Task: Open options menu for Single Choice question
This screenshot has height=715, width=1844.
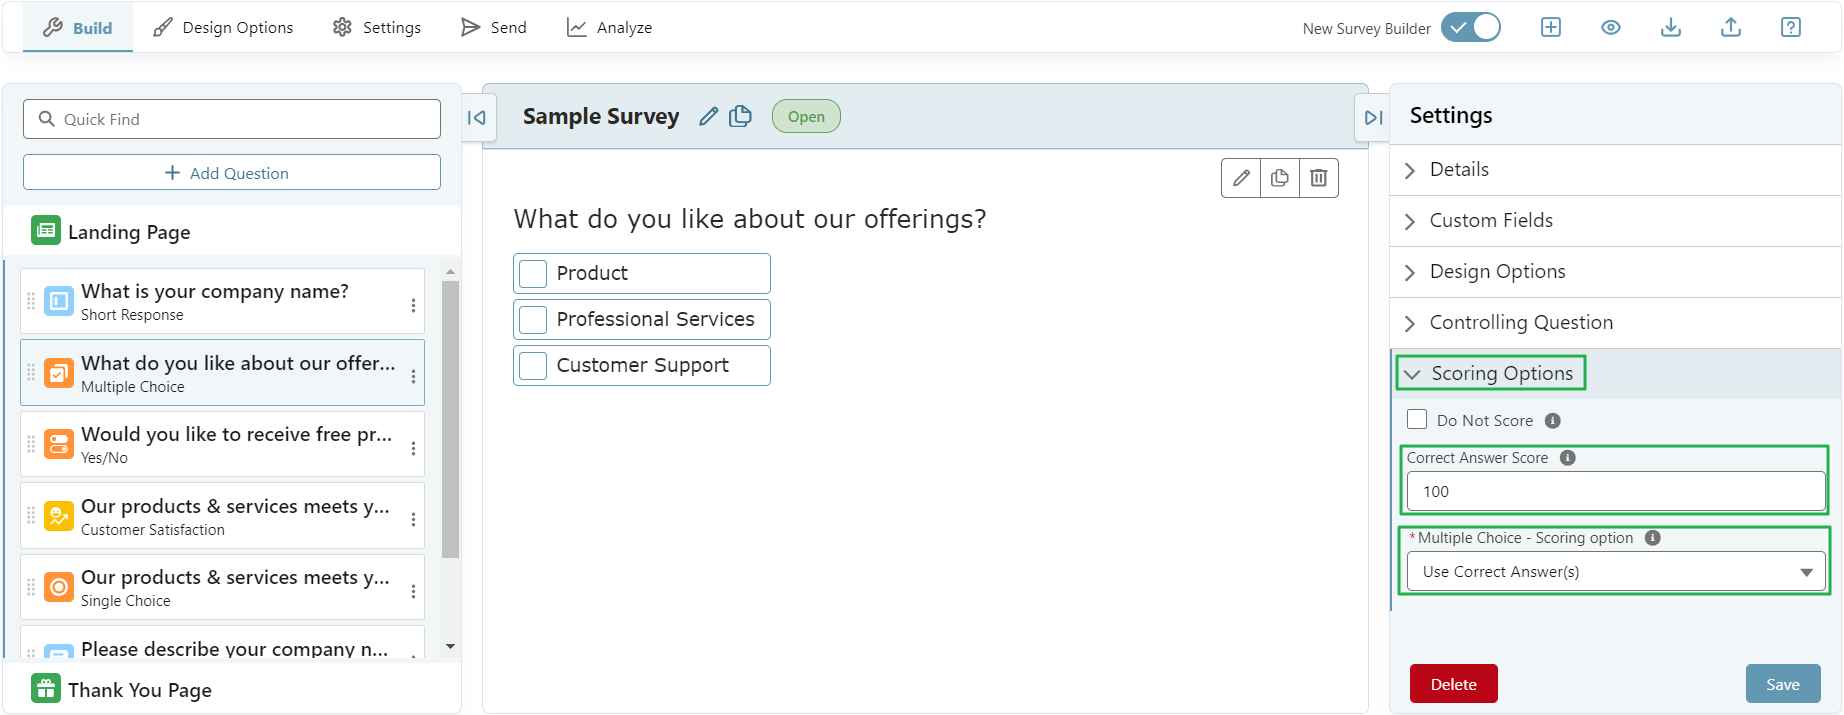Action: [x=413, y=591]
